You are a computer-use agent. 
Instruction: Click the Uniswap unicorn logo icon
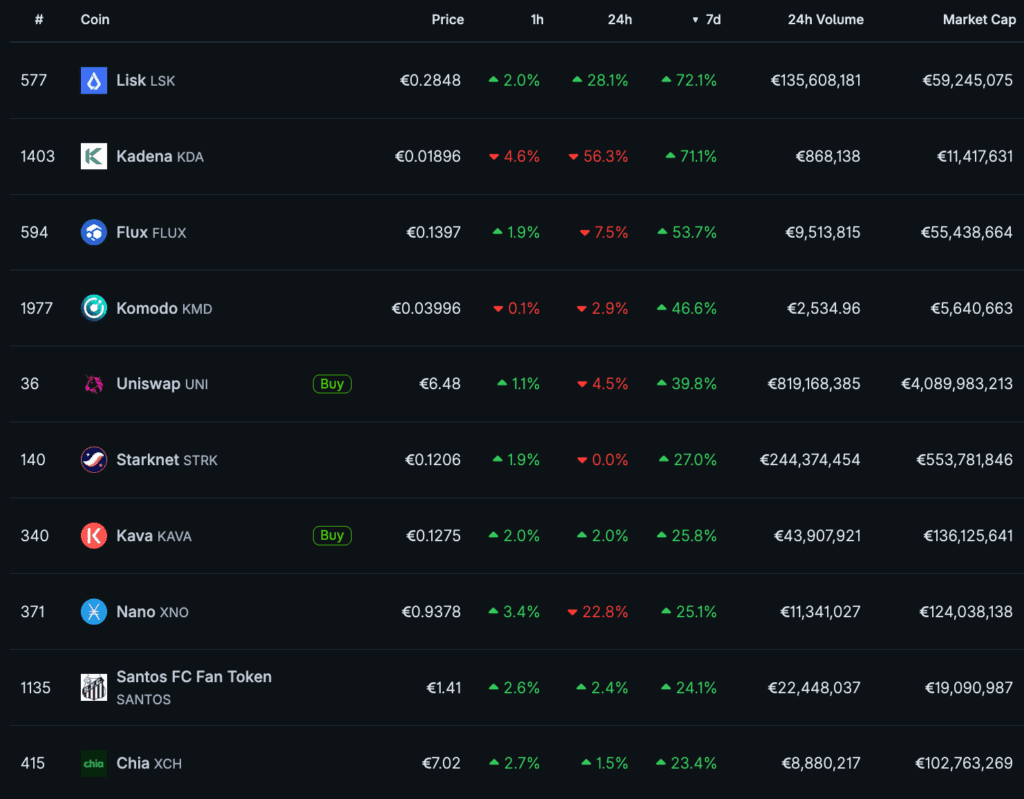pyautogui.click(x=93, y=384)
